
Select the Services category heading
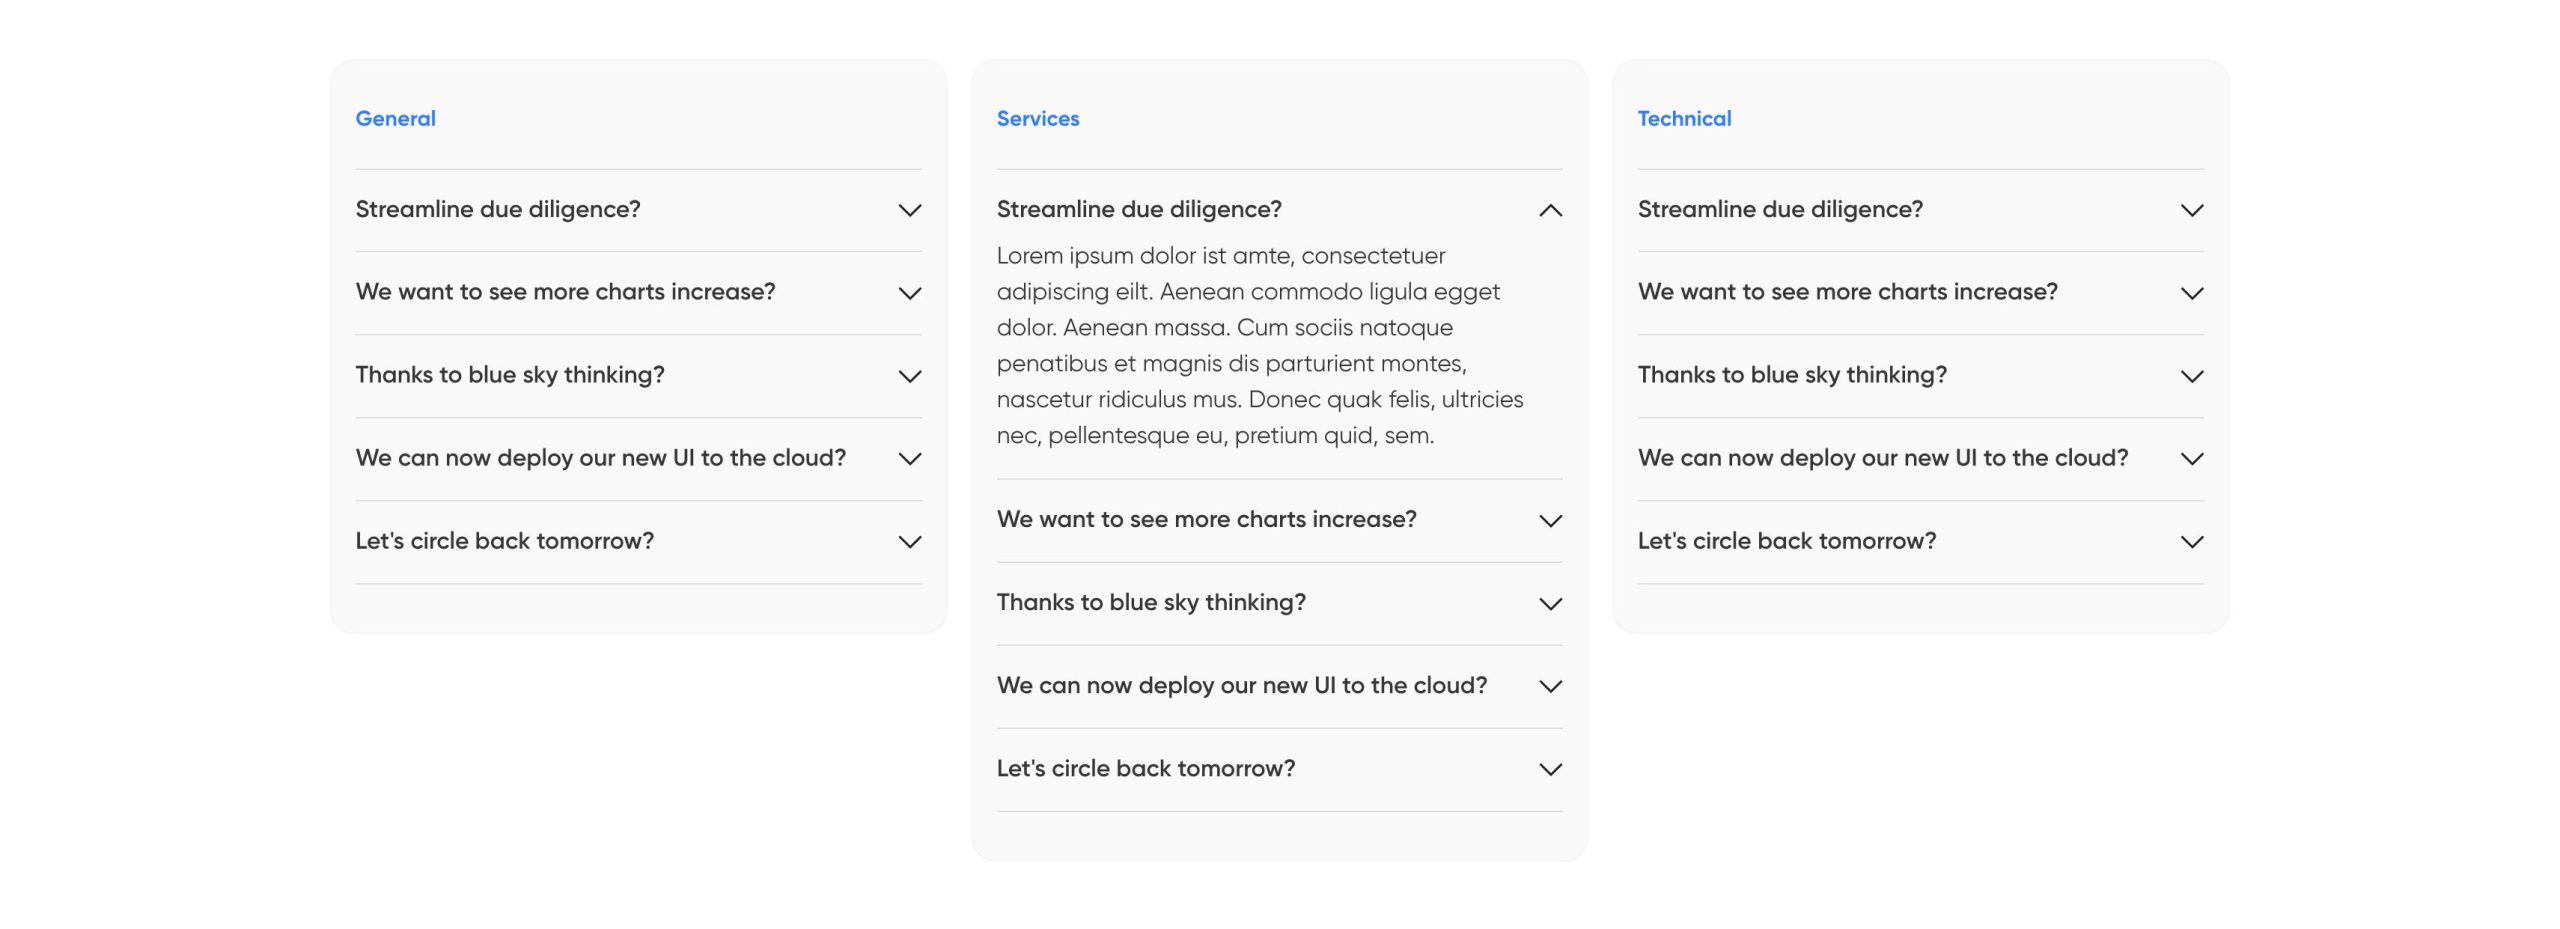pyautogui.click(x=1037, y=119)
